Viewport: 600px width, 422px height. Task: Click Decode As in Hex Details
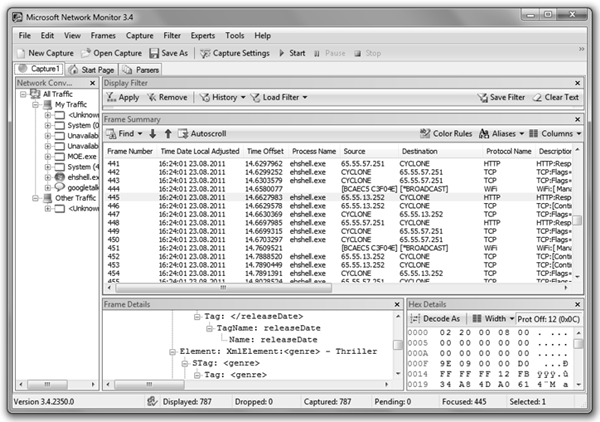(x=435, y=319)
